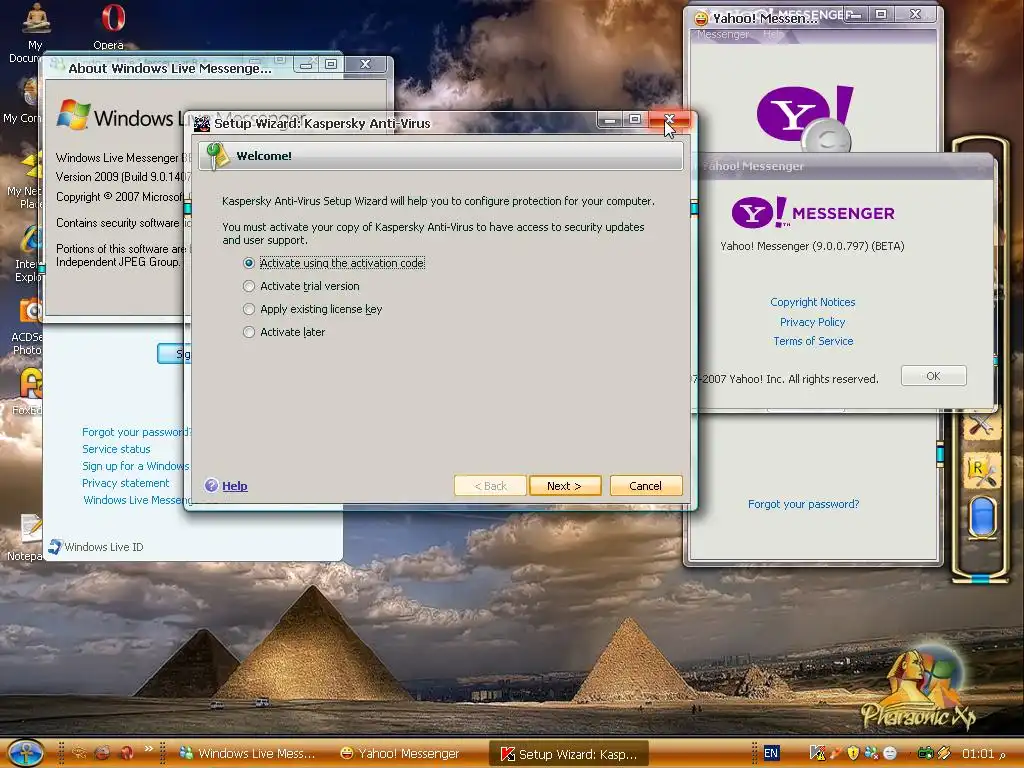
Task: Open Yahoo Privacy Policy link
Action: [812, 322]
